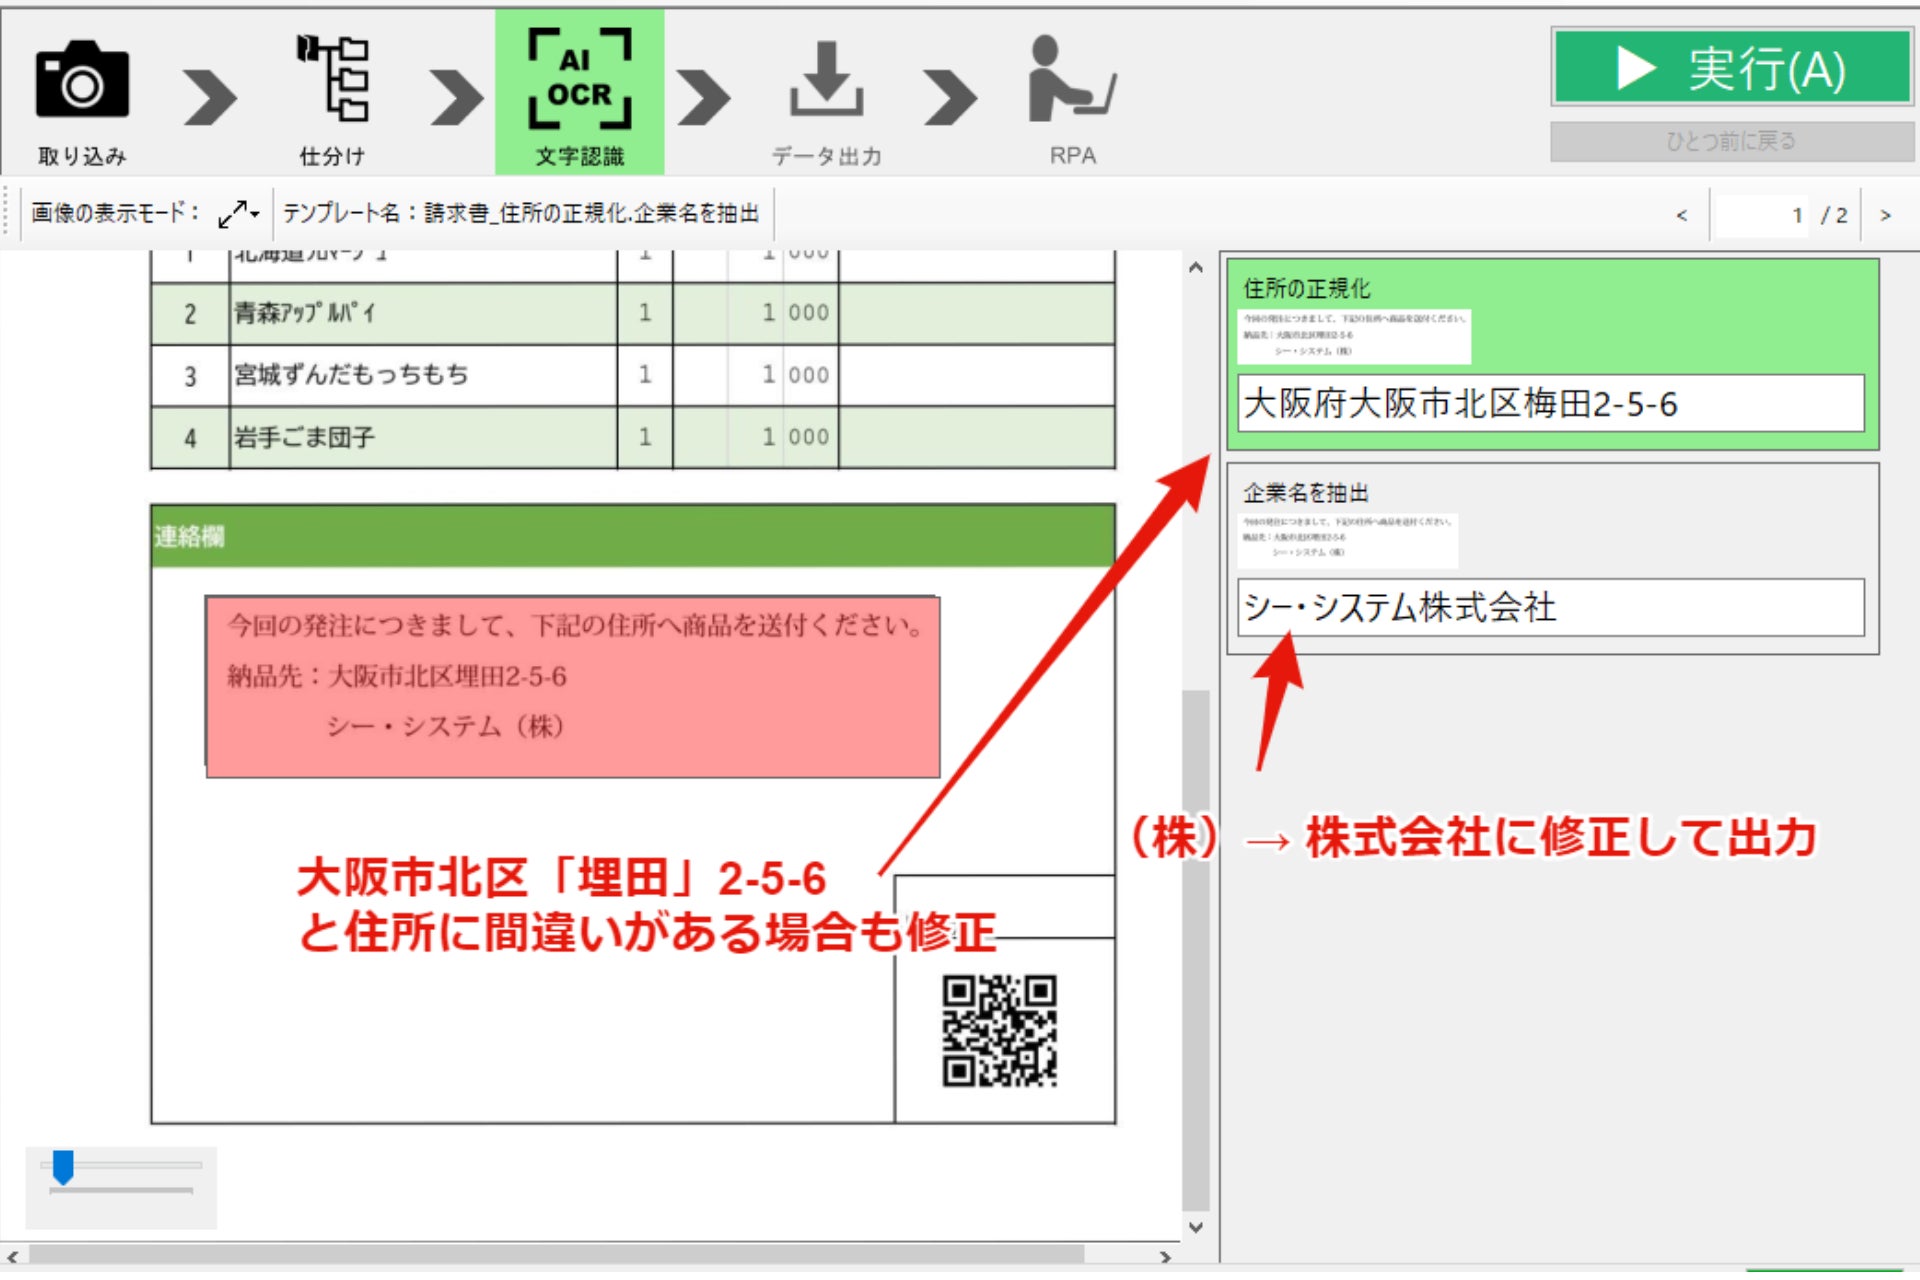This screenshot has width=1920, height=1280.
Task: Click the 住所の正規化 thumbnail image
Action: point(1354,336)
